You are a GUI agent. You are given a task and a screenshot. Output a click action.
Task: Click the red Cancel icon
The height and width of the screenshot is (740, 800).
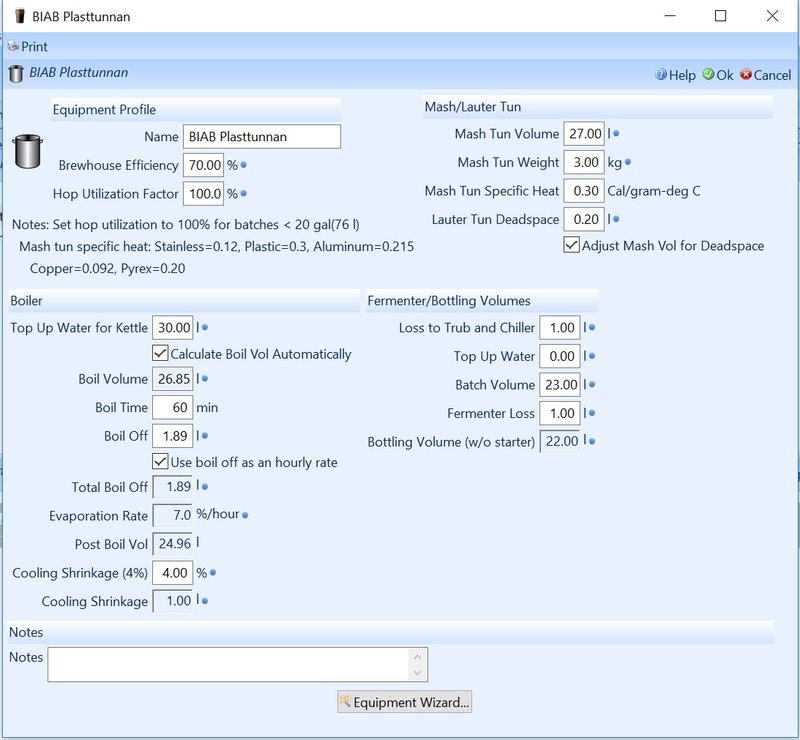(x=745, y=75)
